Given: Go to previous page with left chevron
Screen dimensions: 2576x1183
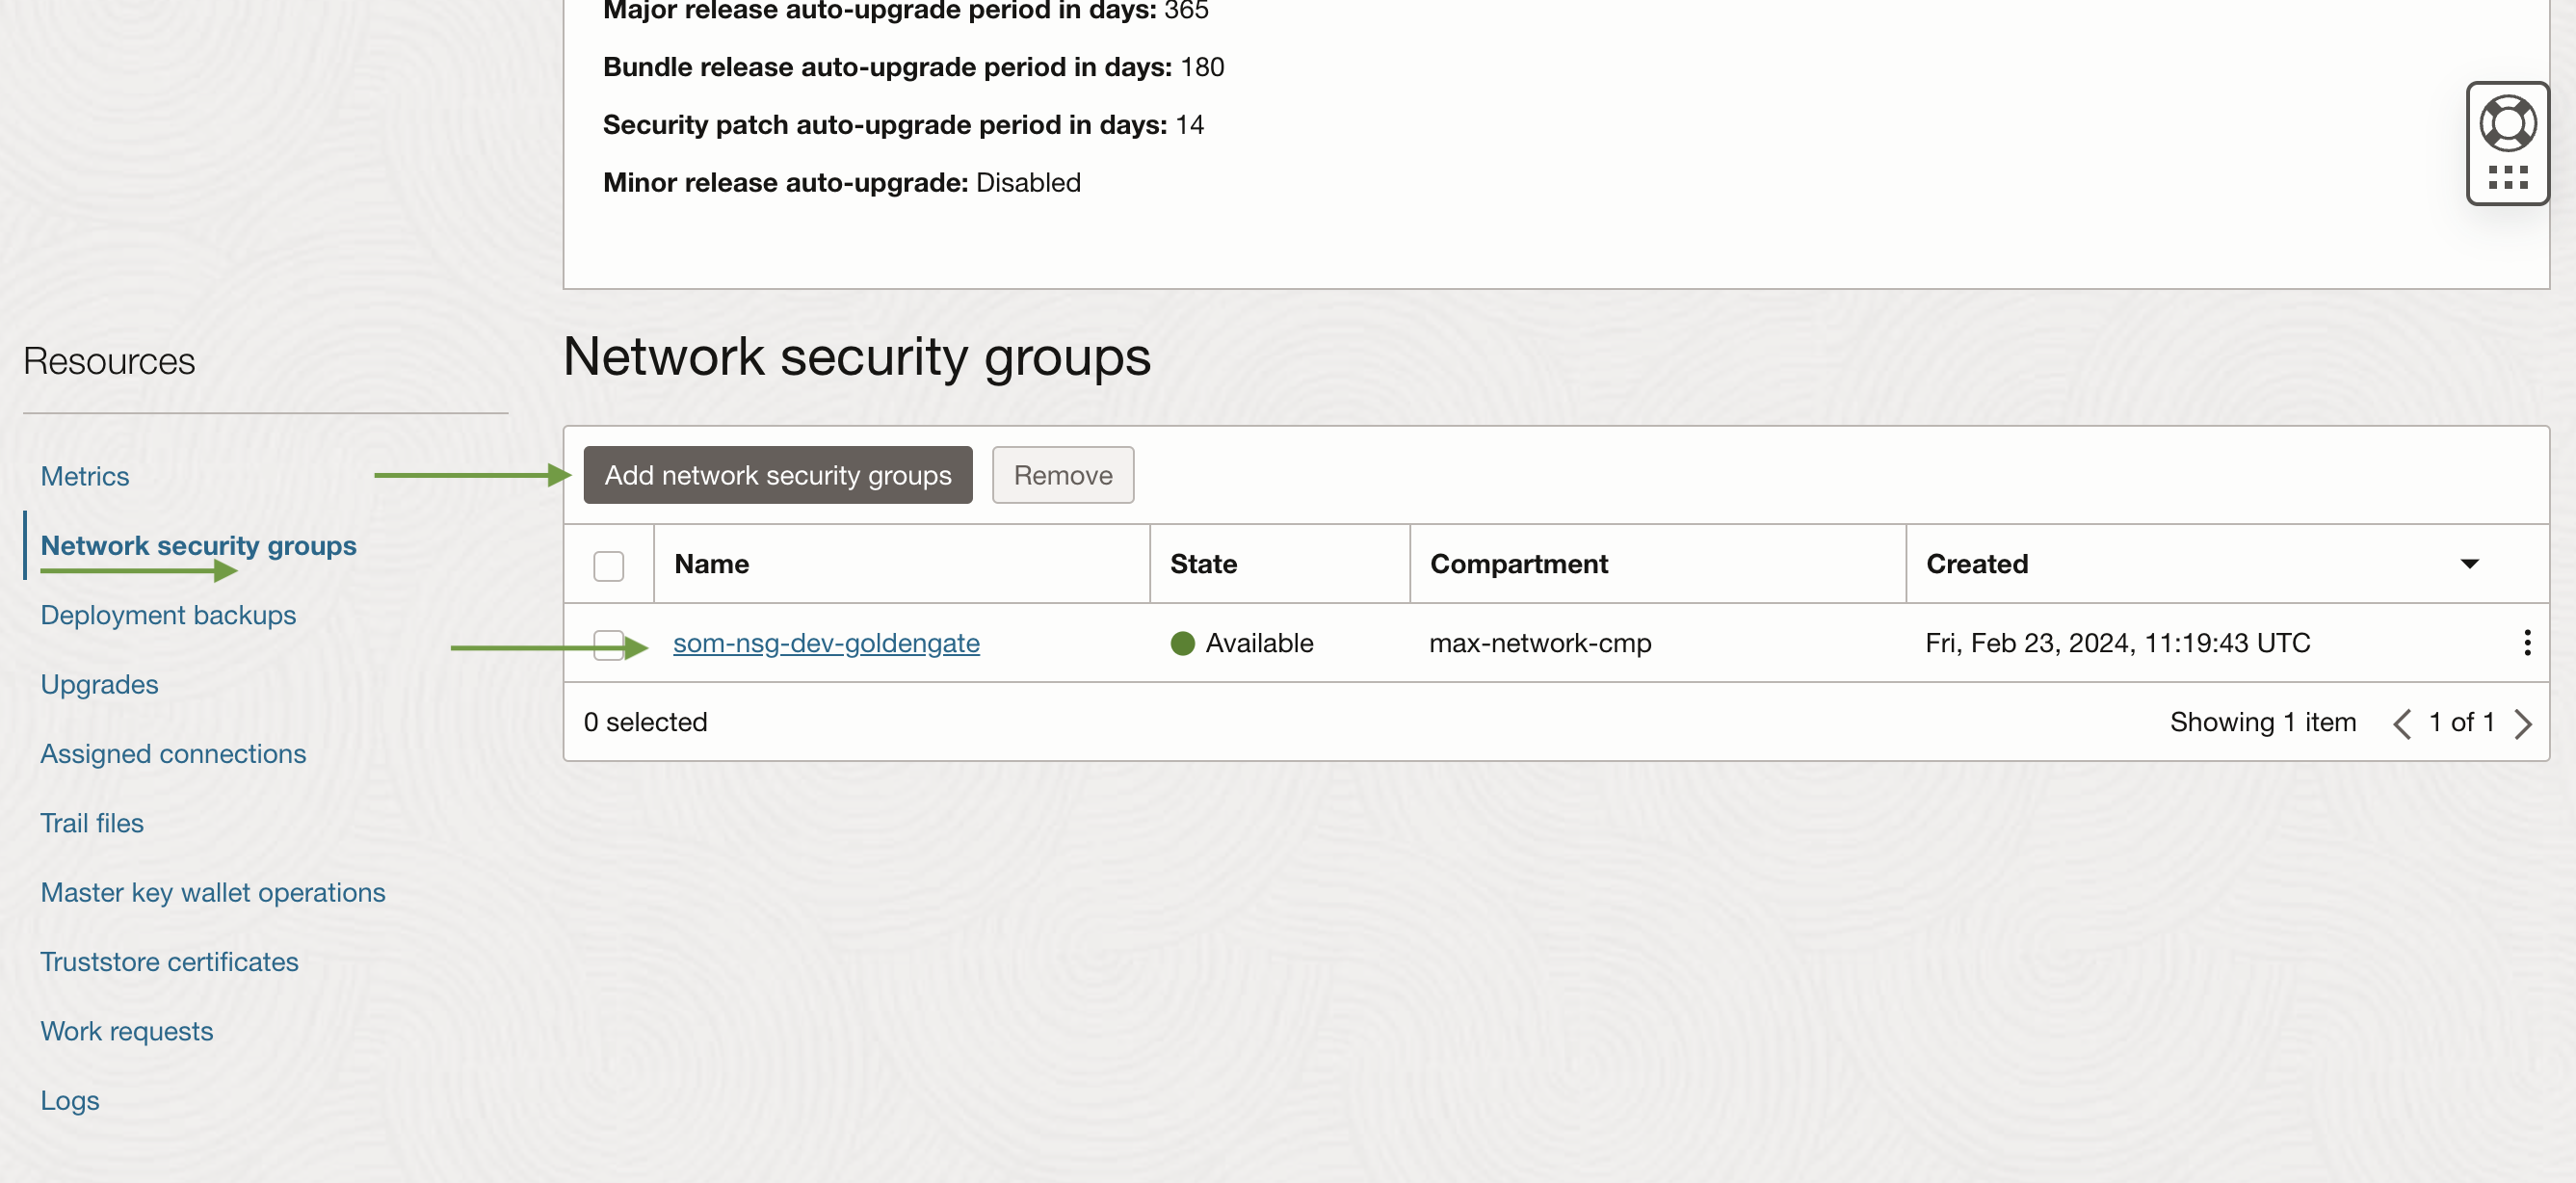Looking at the screenshot, I should (x=2401, y=723).
